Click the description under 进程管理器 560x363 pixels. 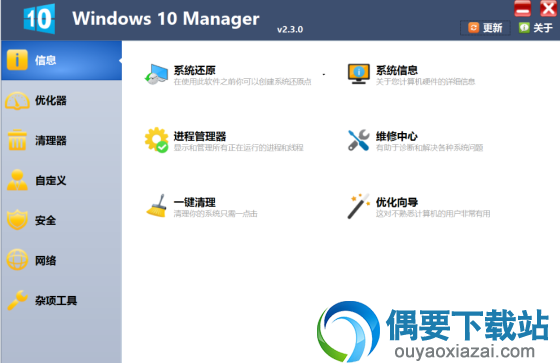239,148
